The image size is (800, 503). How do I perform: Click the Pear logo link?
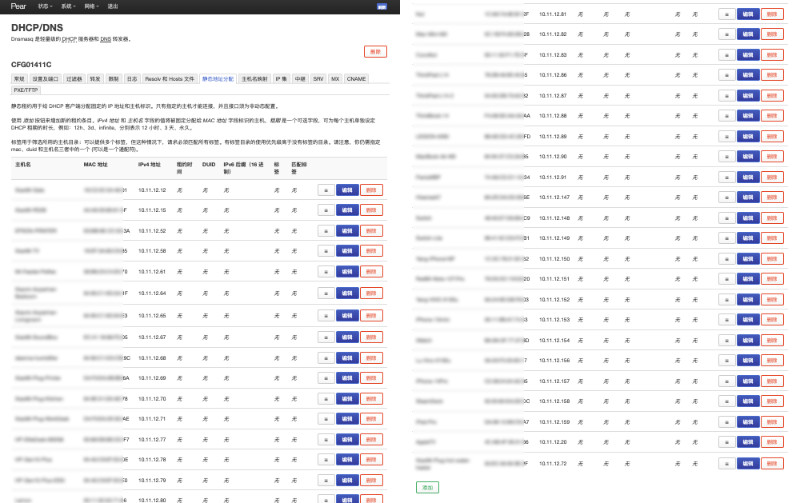click(x=18, y=6)
